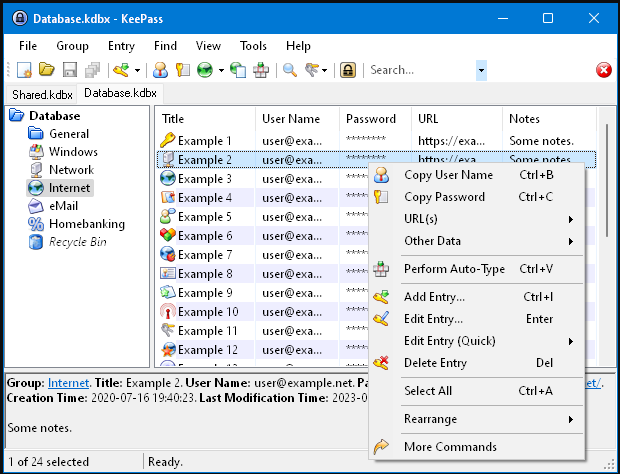
Task: Open the Tools menu
Action: (253, 46)
